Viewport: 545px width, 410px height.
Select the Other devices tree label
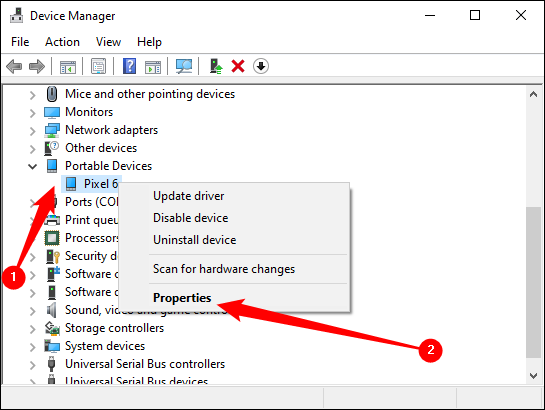101,148
